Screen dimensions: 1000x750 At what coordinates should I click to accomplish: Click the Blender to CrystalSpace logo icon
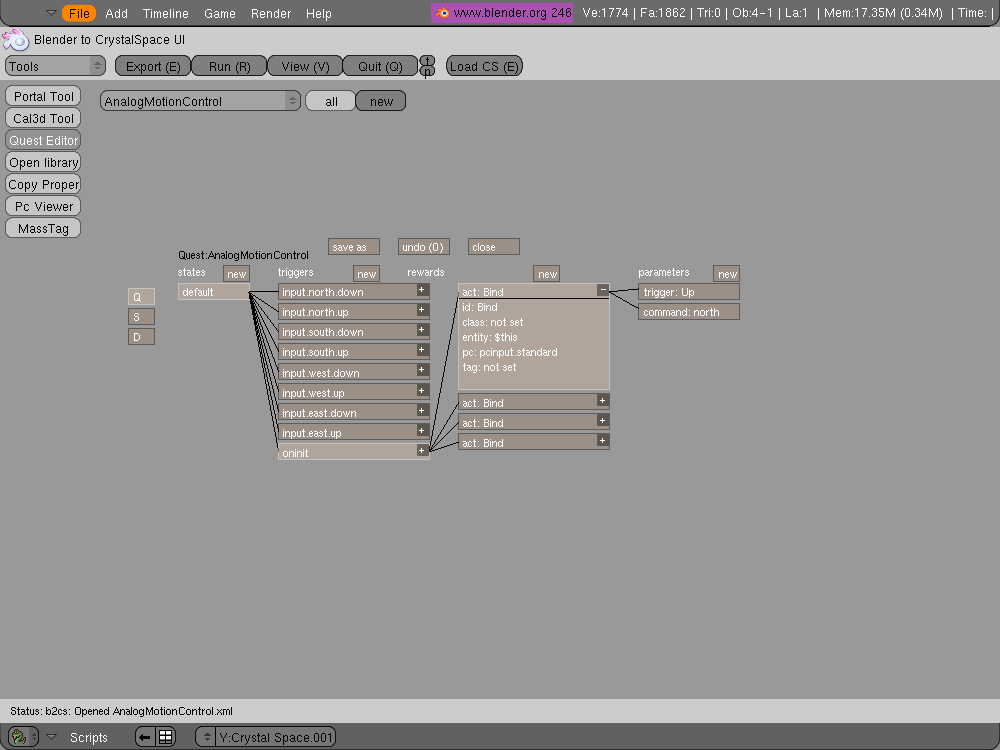[16, 40]
